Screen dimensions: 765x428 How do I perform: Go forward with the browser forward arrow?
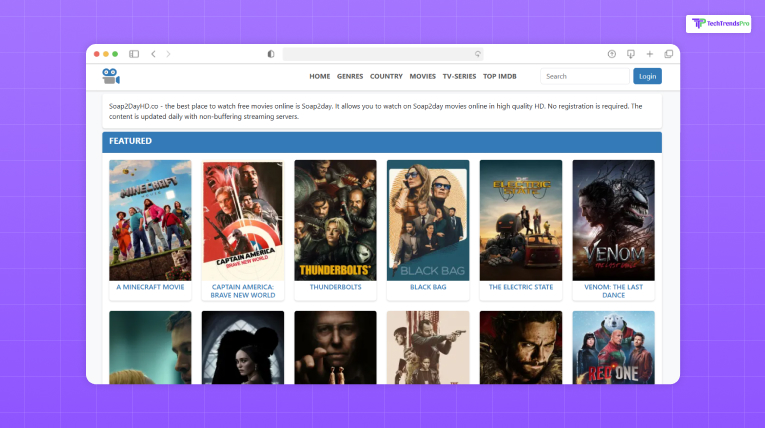[x=168, y=54]
